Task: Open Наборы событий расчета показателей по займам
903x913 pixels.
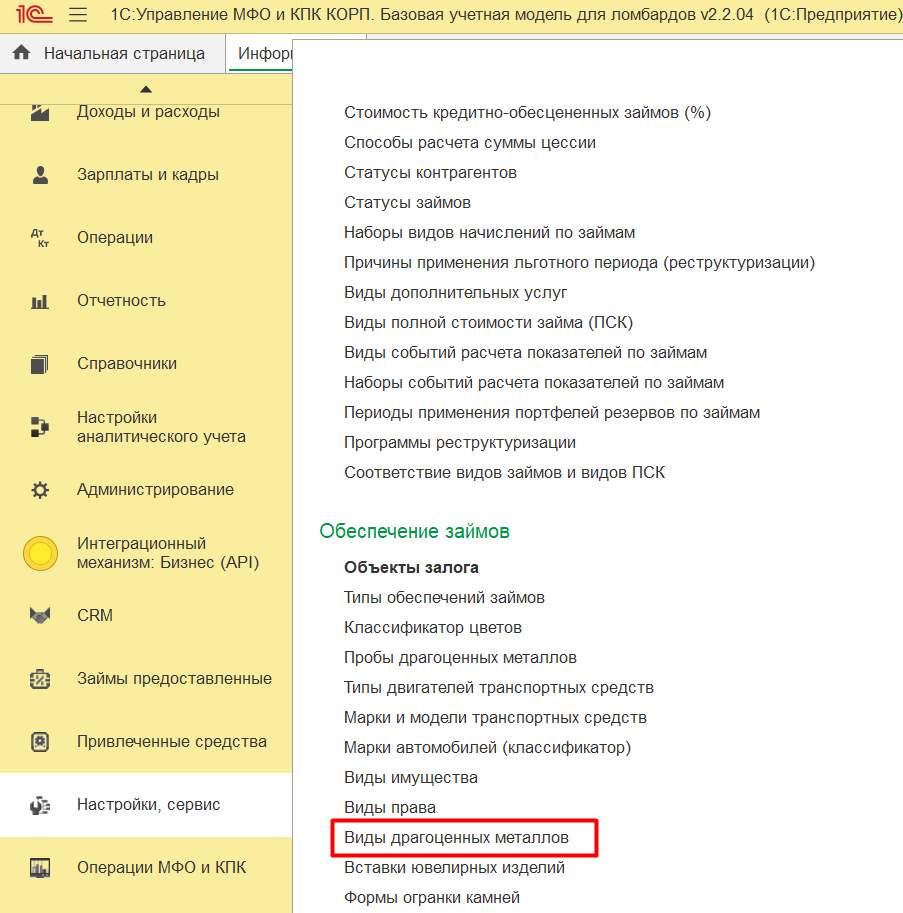Action: (534, 383)
